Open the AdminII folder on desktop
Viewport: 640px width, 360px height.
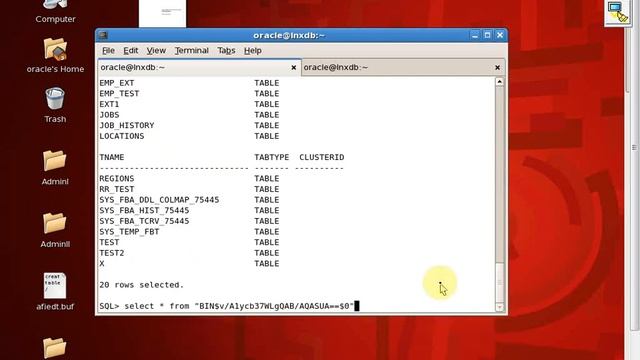[x=55, y=230]
